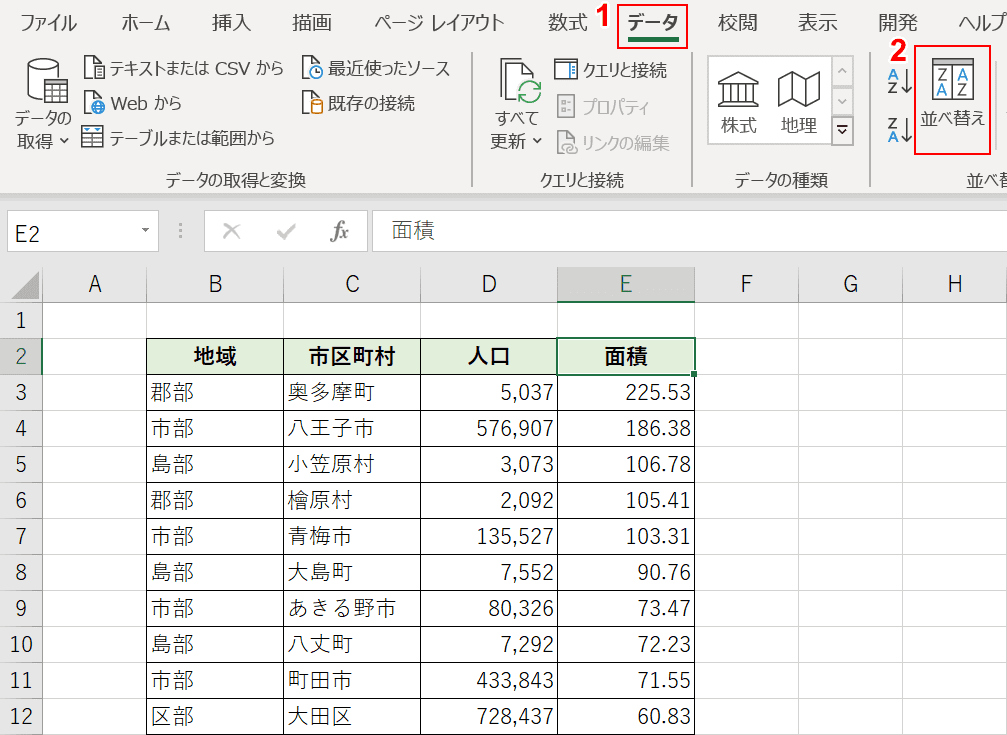Select column G header
This screenshot has width=1007, height=735.
click(850, 284)
